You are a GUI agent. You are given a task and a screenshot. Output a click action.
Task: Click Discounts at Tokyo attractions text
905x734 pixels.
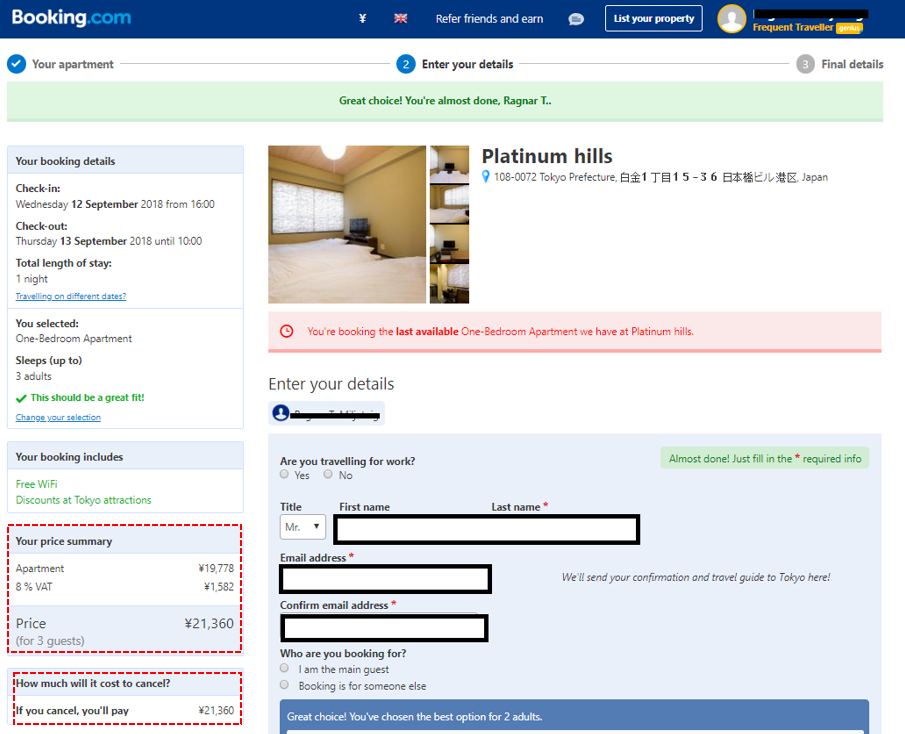83,500
